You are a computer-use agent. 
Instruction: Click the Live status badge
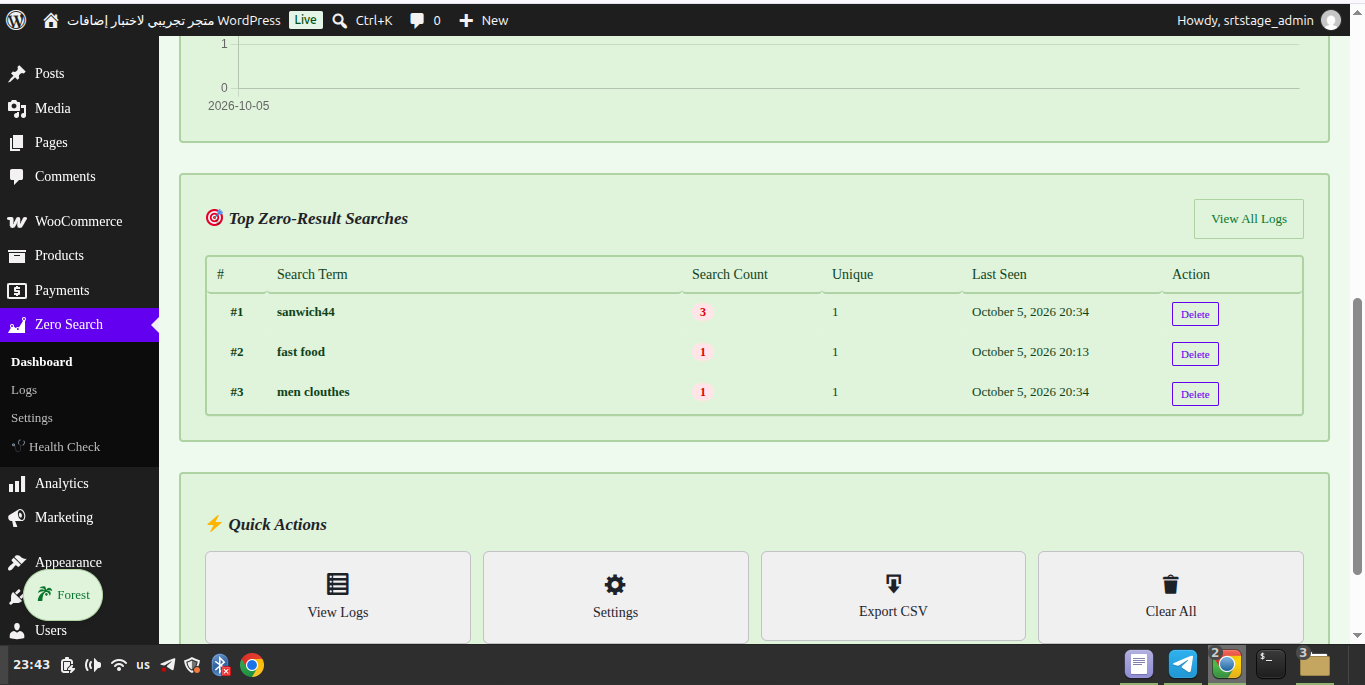click(x=306, y=20)
